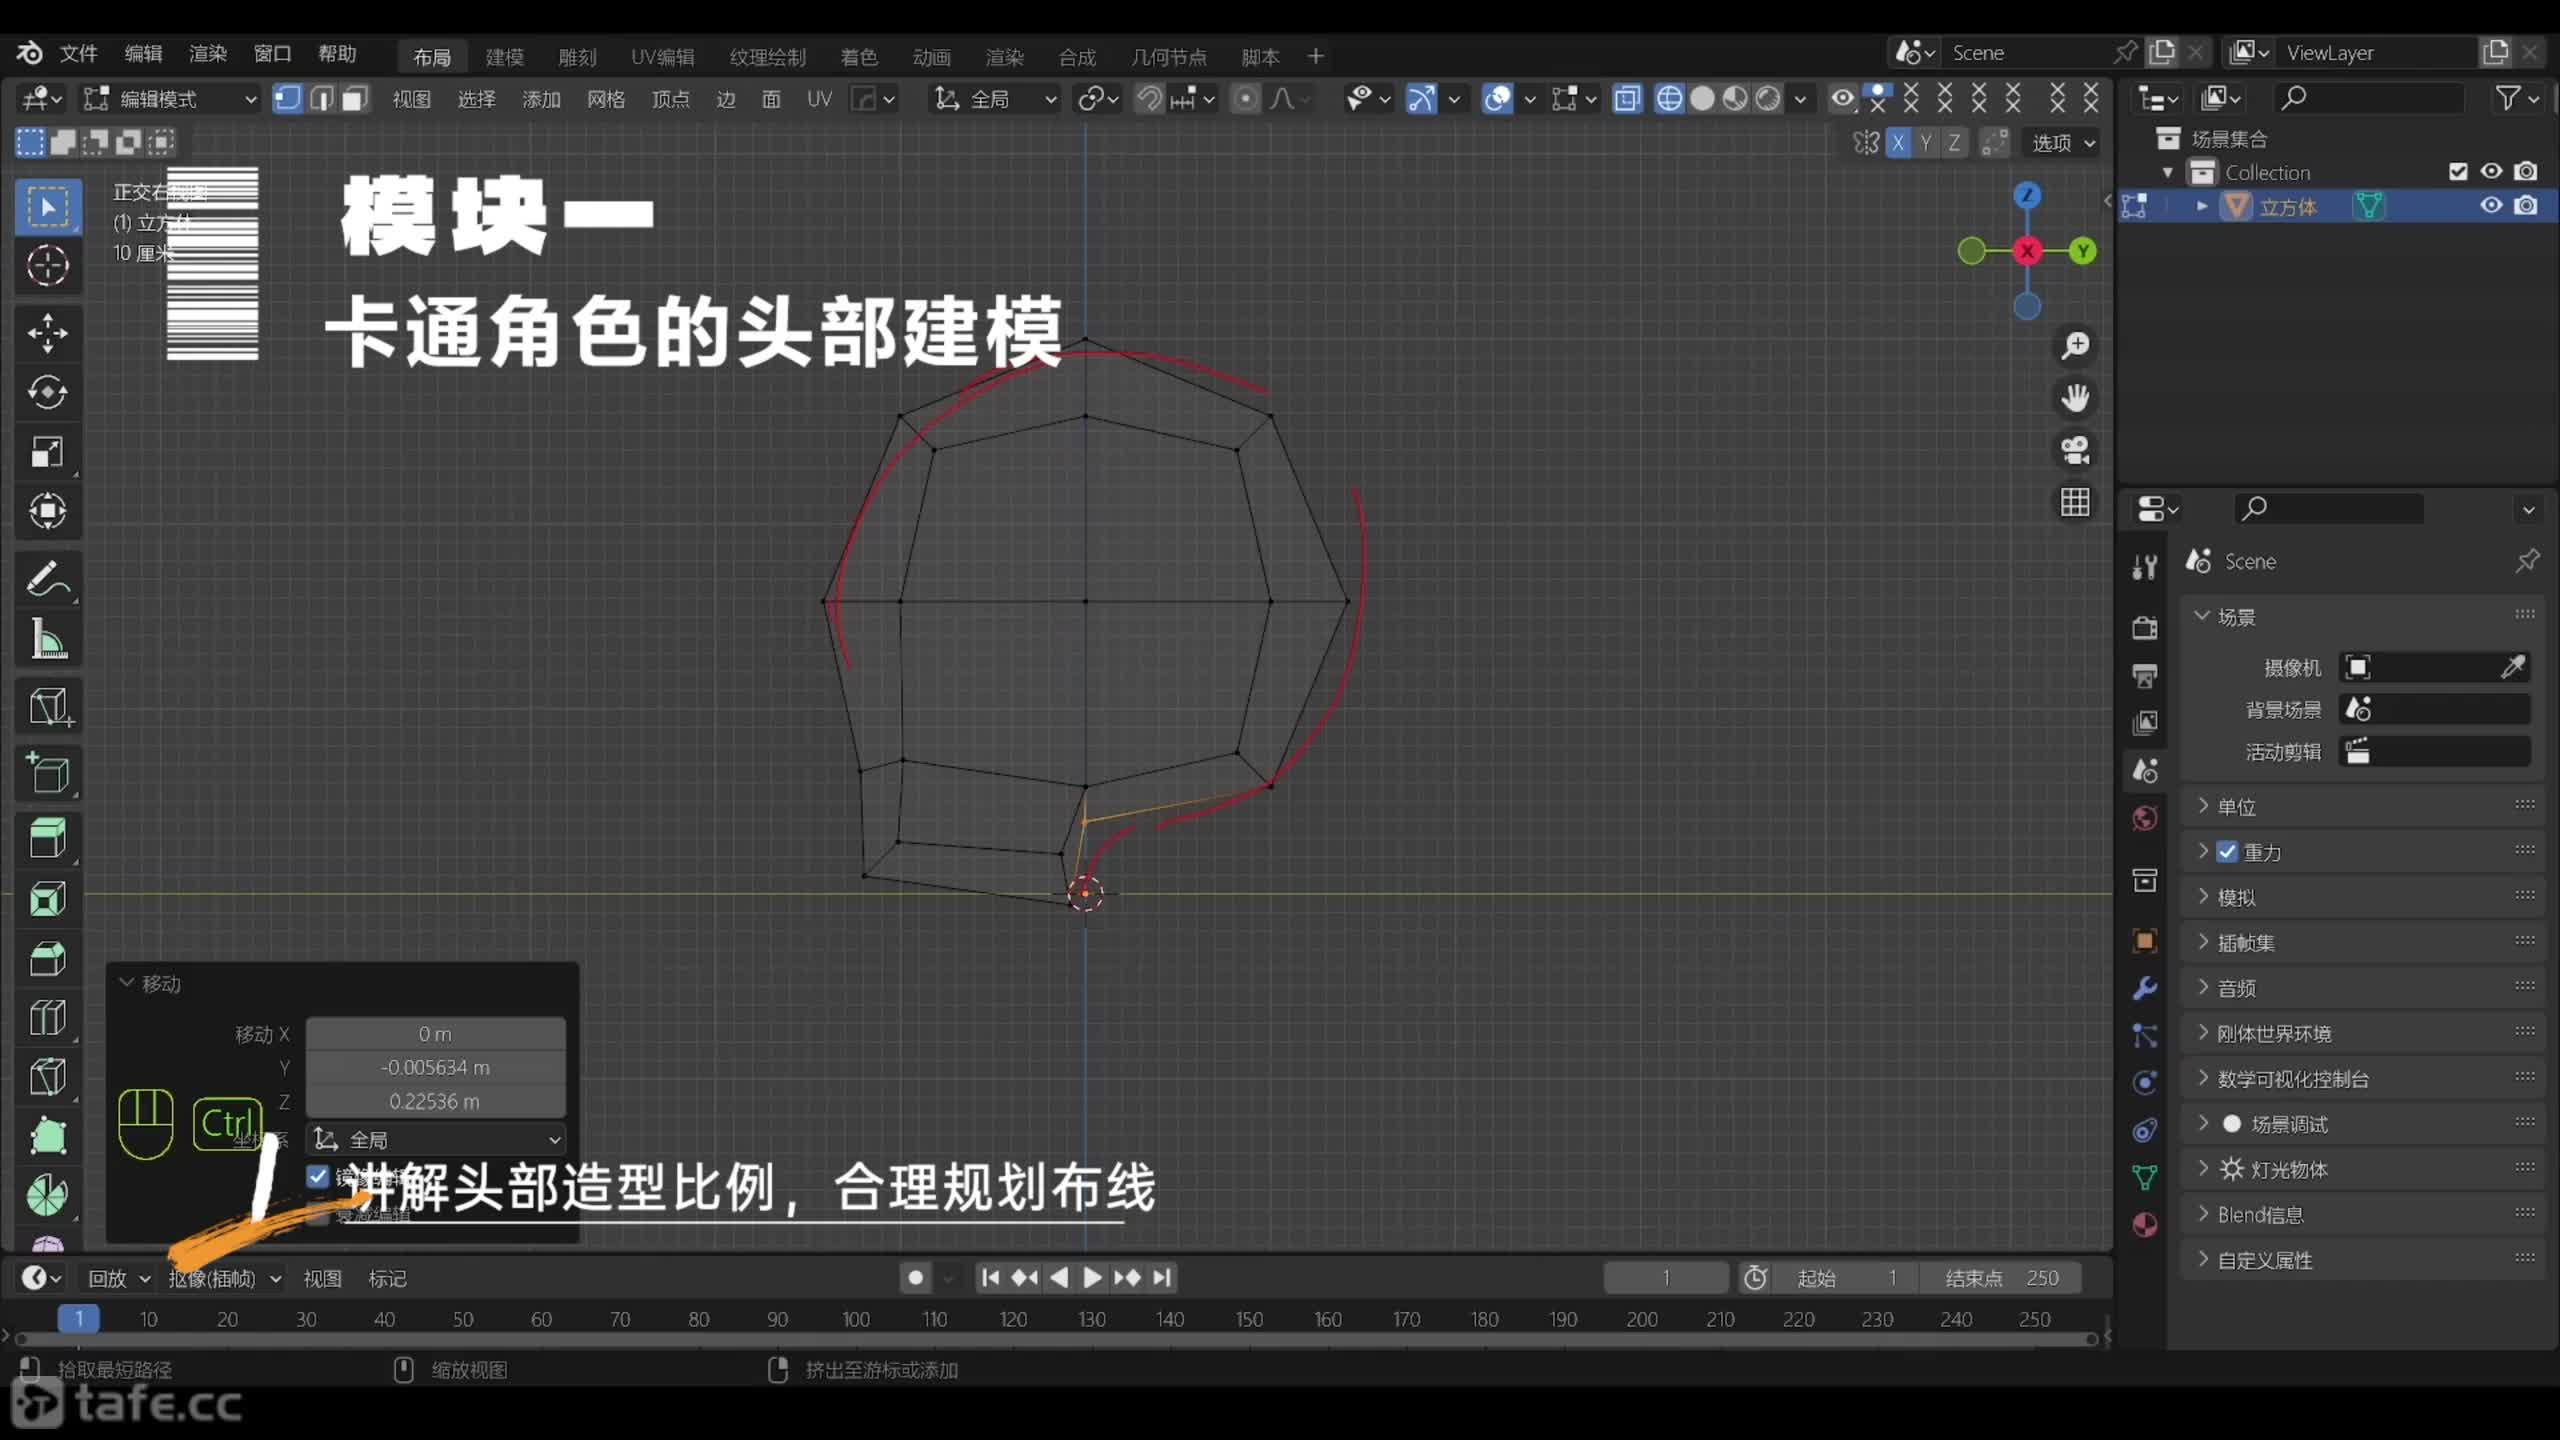Click the pan view hand icon
Viewport: 2560px width, 1440px height.
coord(2075,398)
